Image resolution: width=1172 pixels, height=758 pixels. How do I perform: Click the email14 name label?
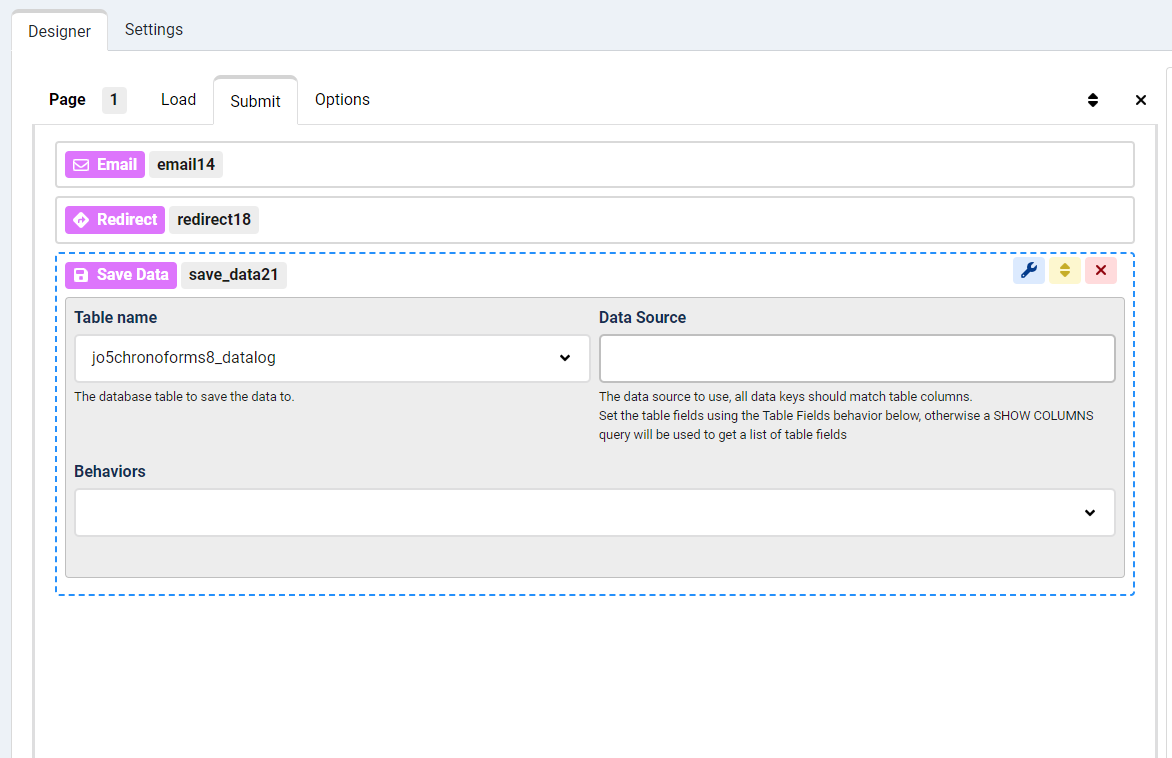tap(185, 164)
